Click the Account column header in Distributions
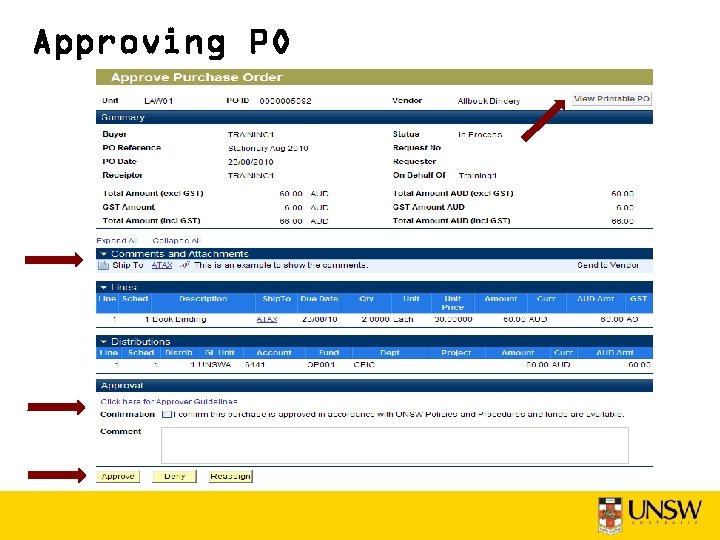The image size is (720, 540). (274, 353)
